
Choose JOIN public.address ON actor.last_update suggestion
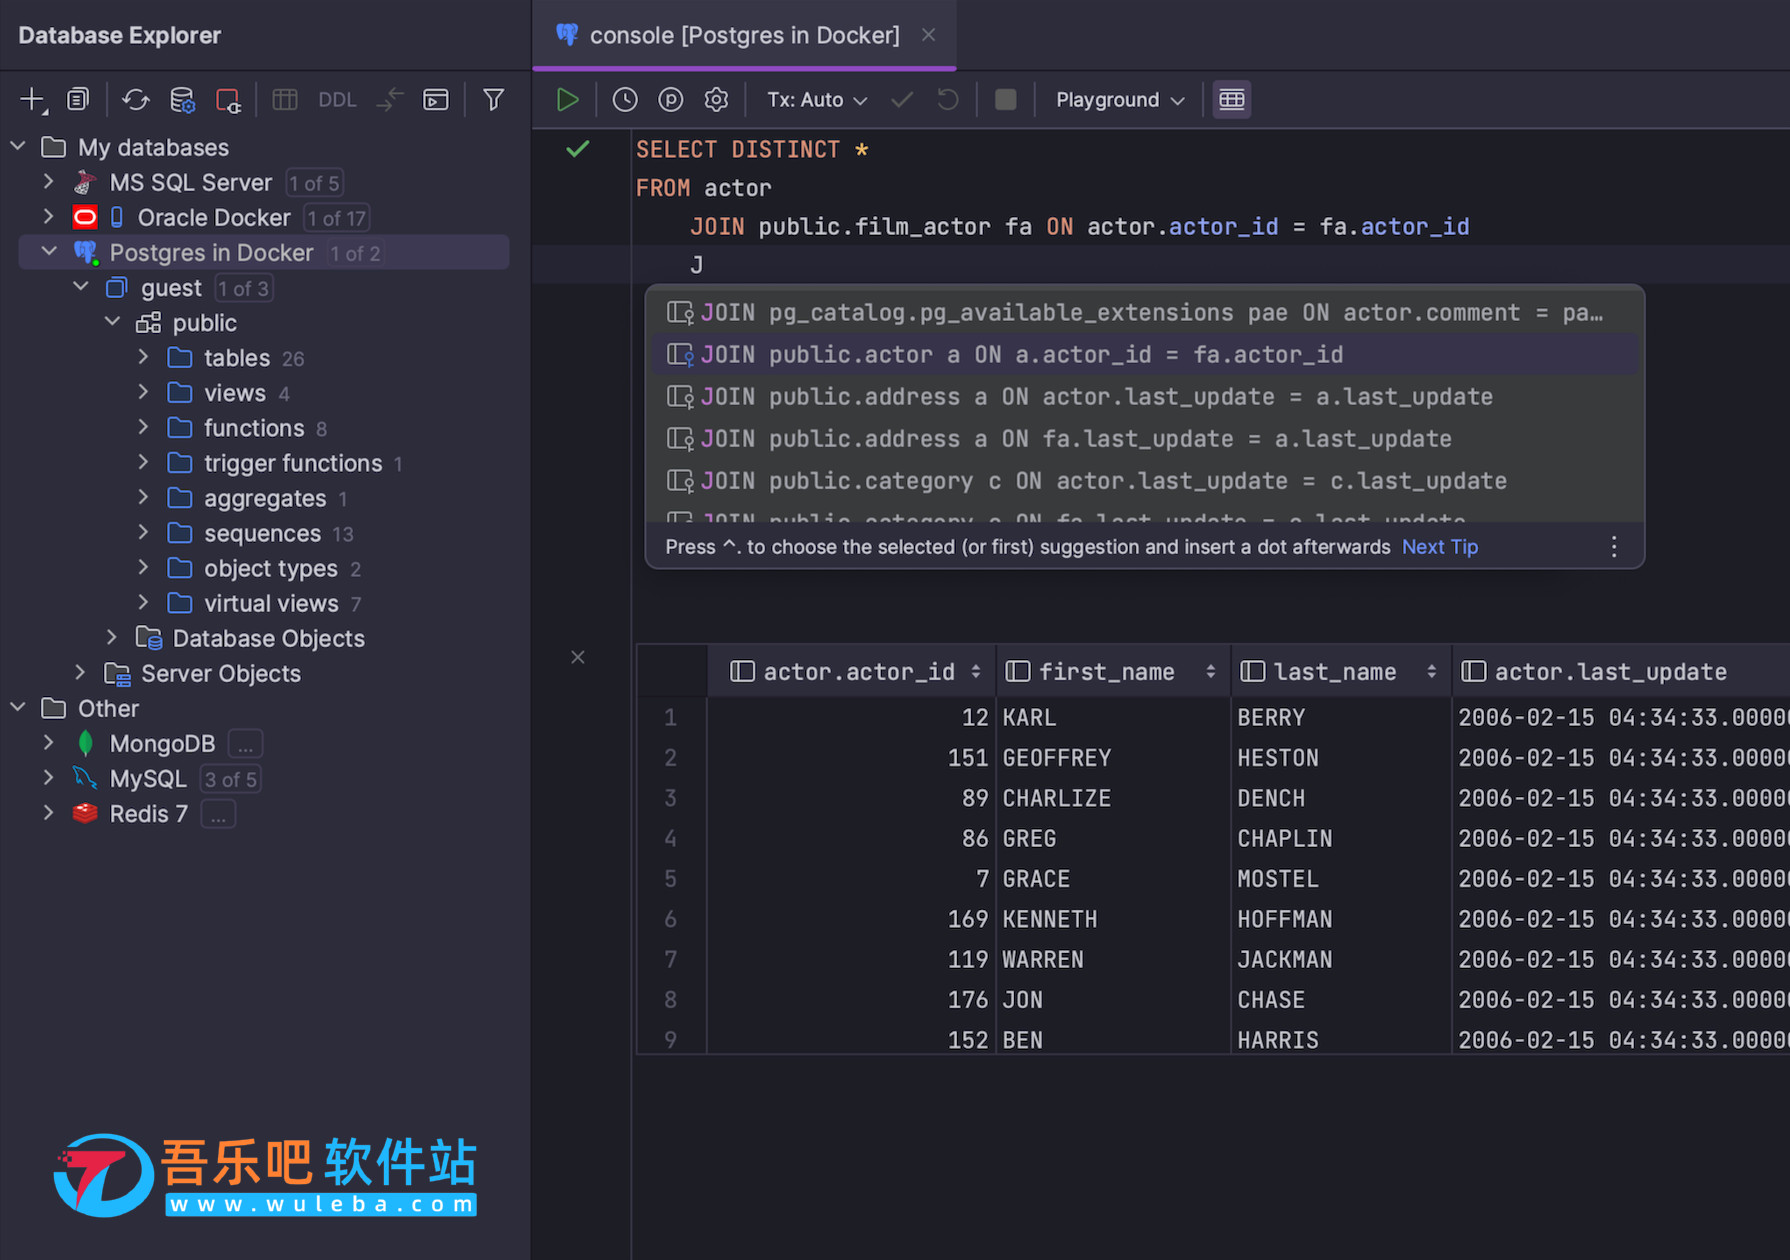[1144, 396]
